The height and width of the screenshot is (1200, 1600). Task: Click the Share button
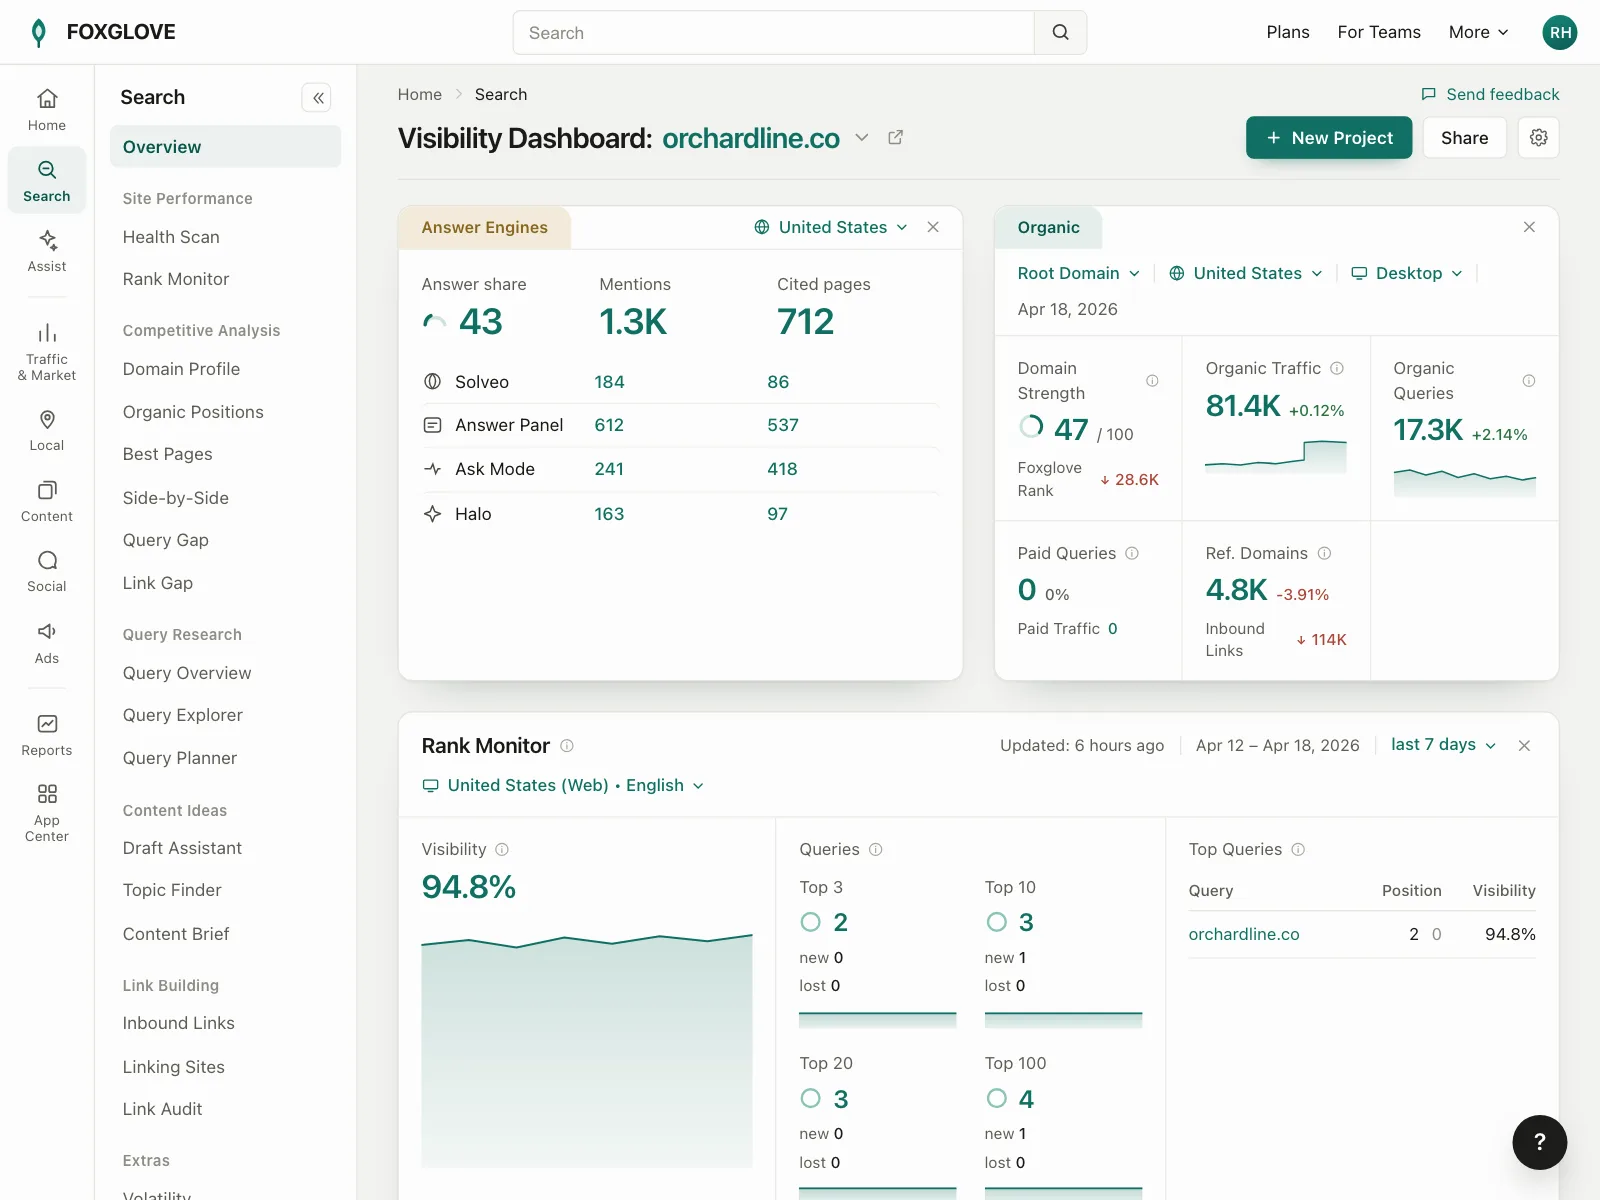[1464, 138]
